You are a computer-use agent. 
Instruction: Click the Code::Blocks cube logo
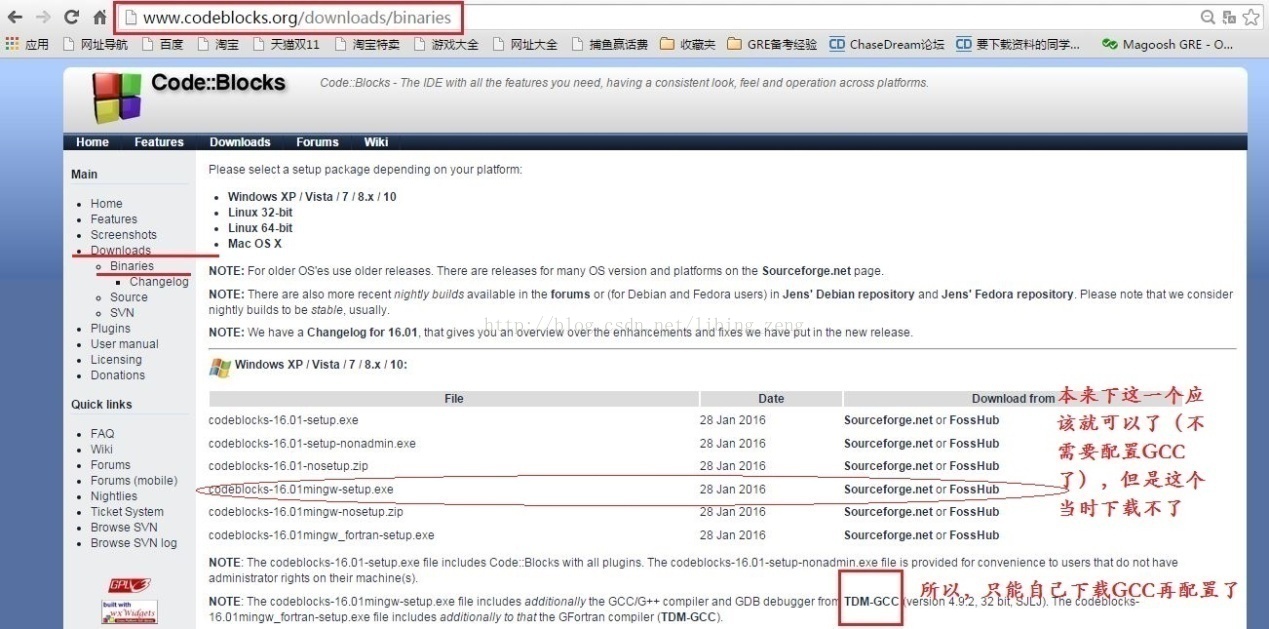point(117,98)
